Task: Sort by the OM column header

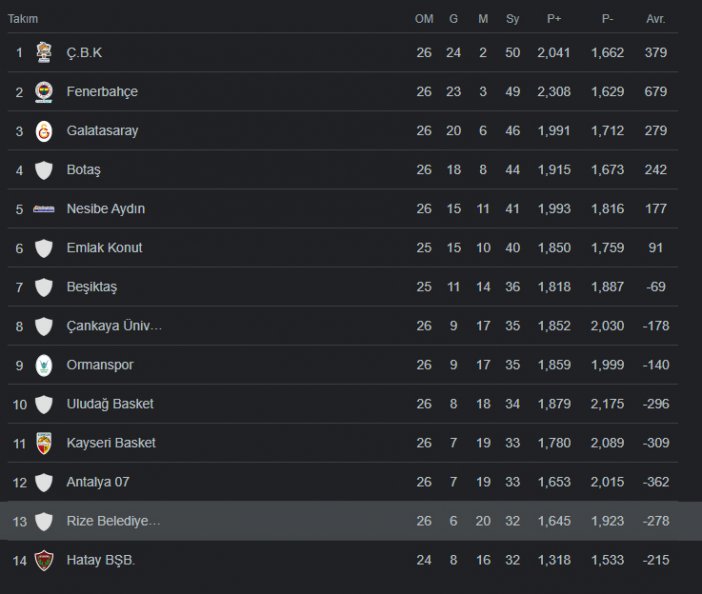Action: click(424, 19)
